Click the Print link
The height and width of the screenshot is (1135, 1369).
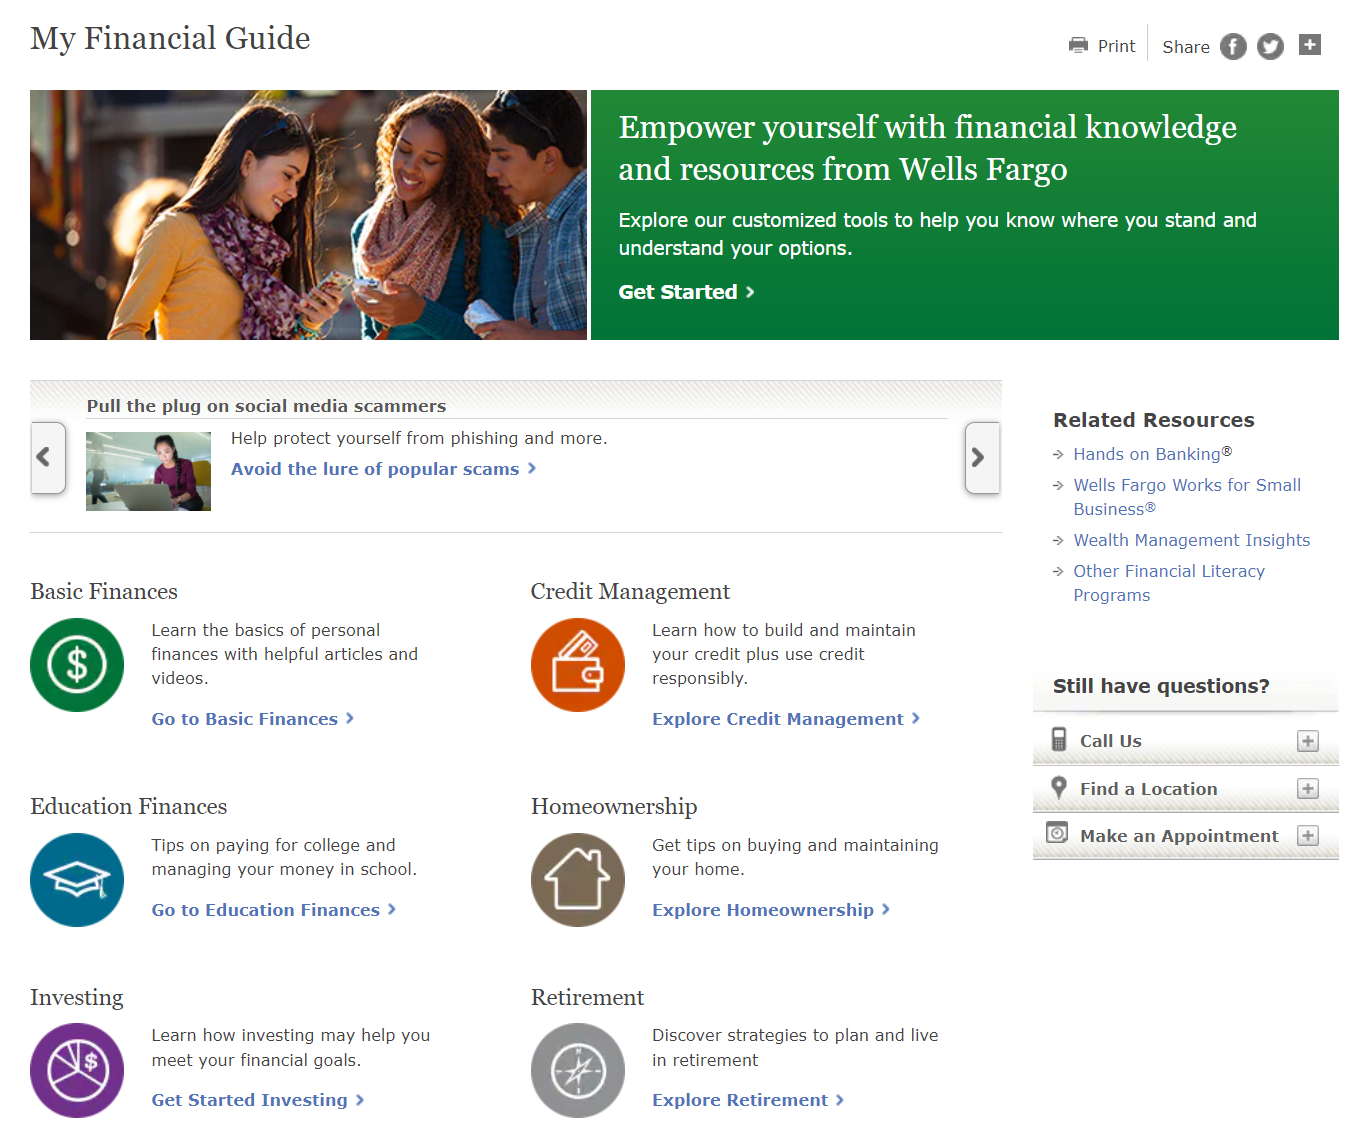point(1116,46)
